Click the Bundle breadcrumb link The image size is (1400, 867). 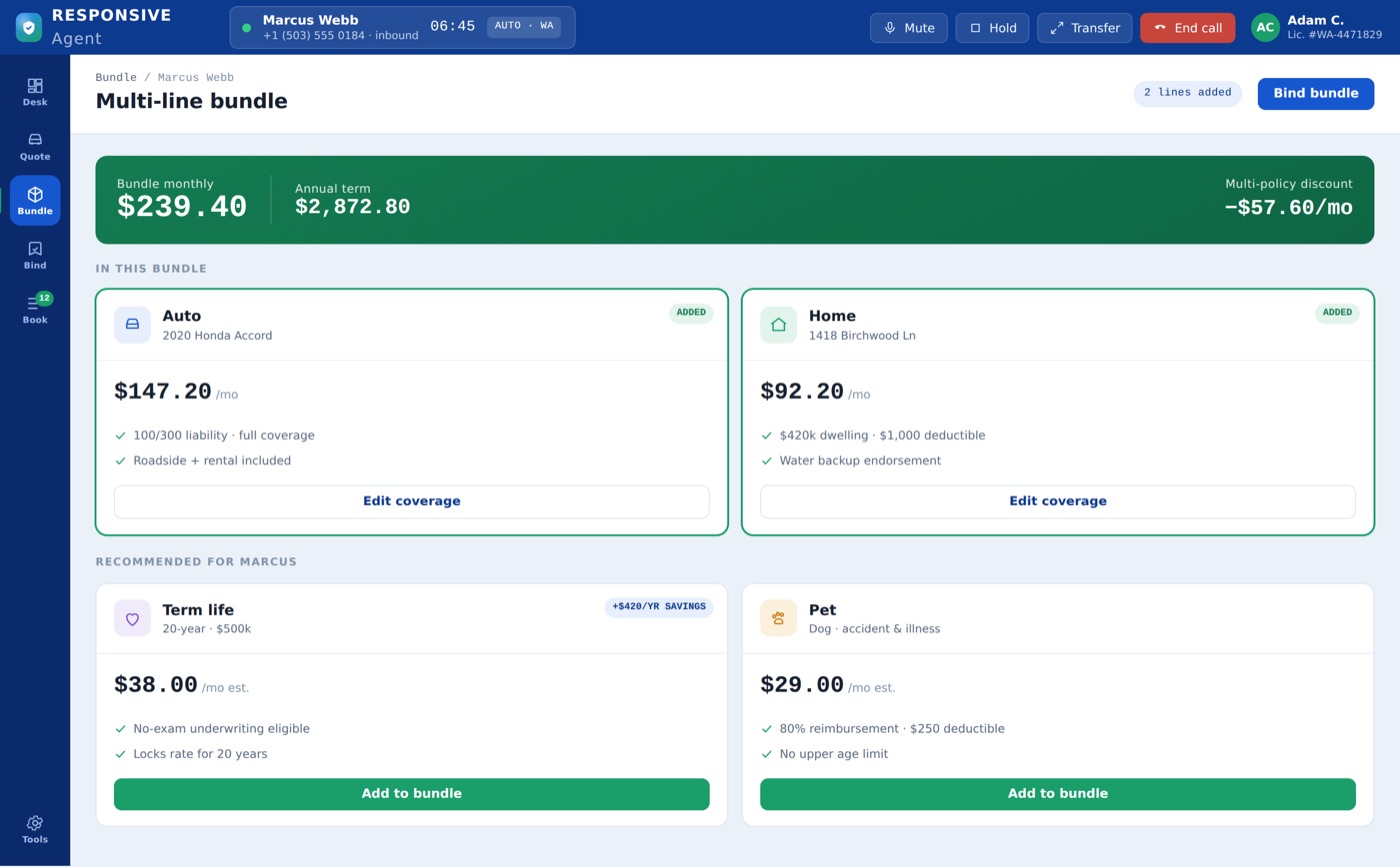(x=116, y=77)
